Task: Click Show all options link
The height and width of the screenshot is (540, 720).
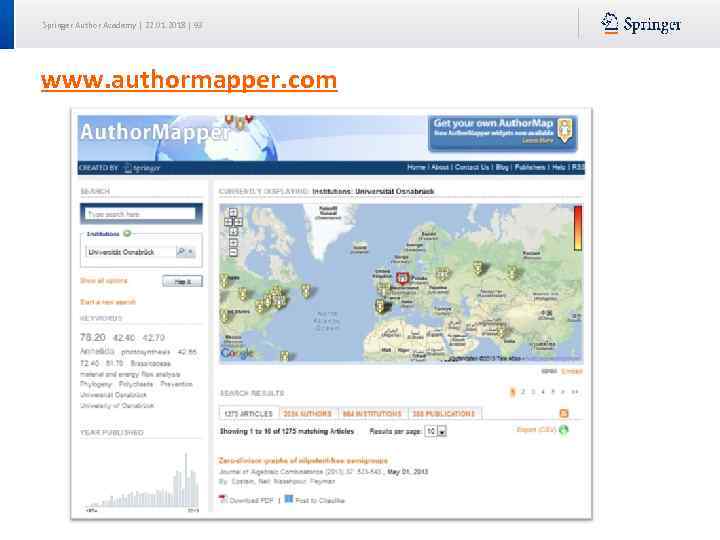Action: pos(104,281)
